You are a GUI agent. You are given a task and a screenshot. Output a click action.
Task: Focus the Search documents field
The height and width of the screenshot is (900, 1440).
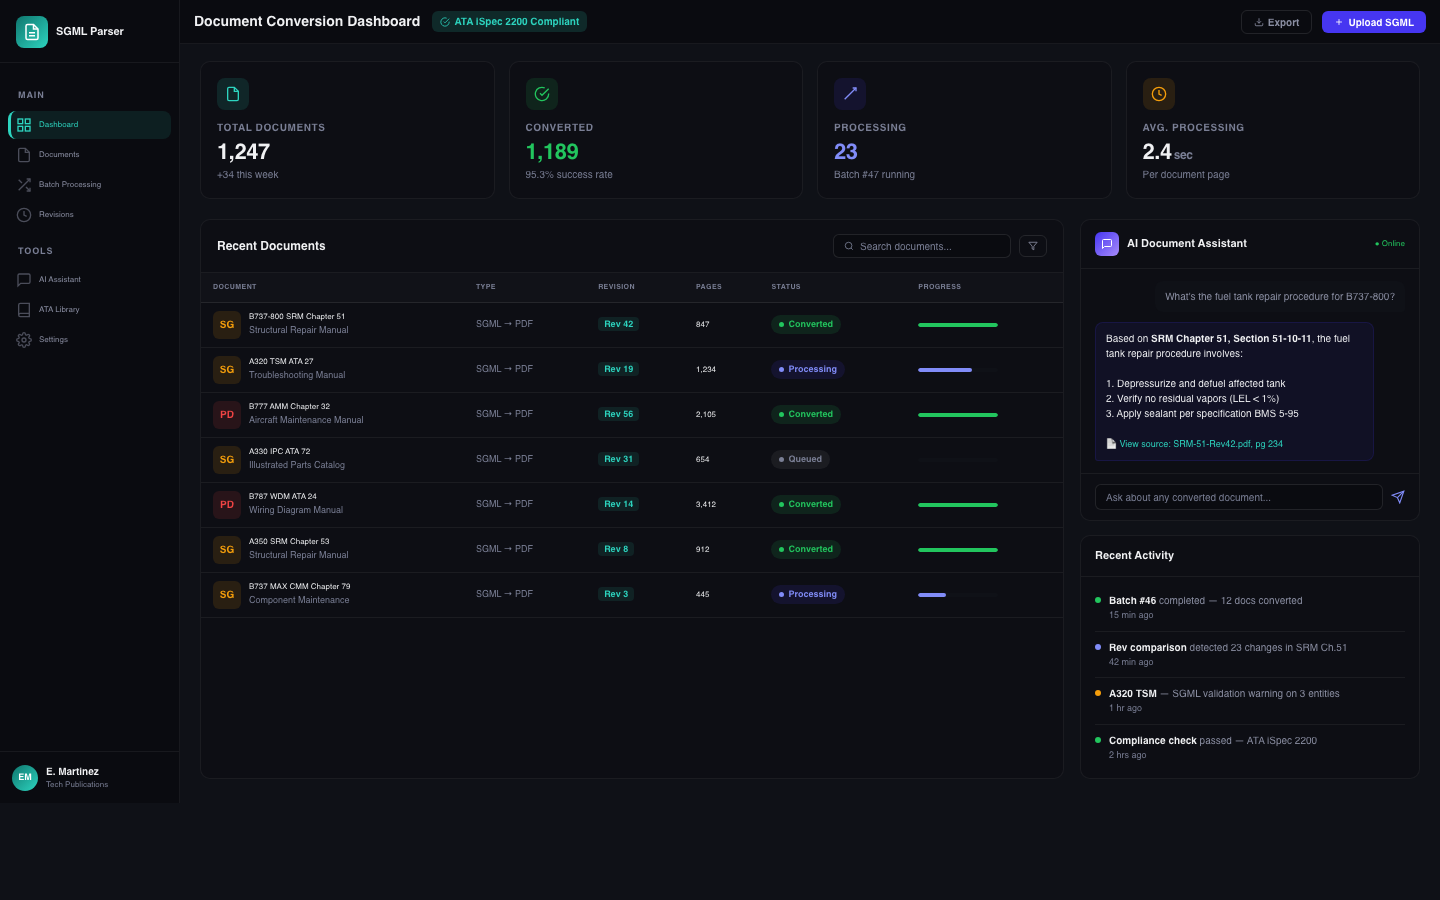point(930,246)
